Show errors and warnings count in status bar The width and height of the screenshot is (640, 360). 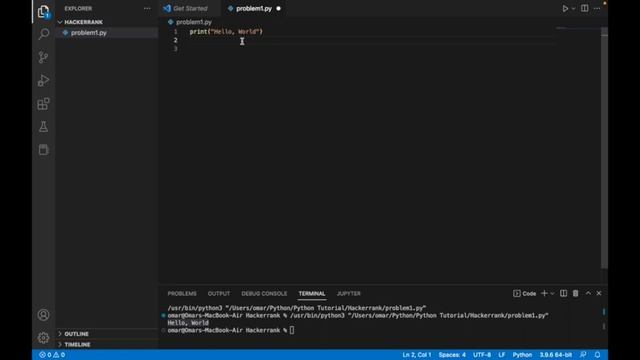(x=52, y=355)
